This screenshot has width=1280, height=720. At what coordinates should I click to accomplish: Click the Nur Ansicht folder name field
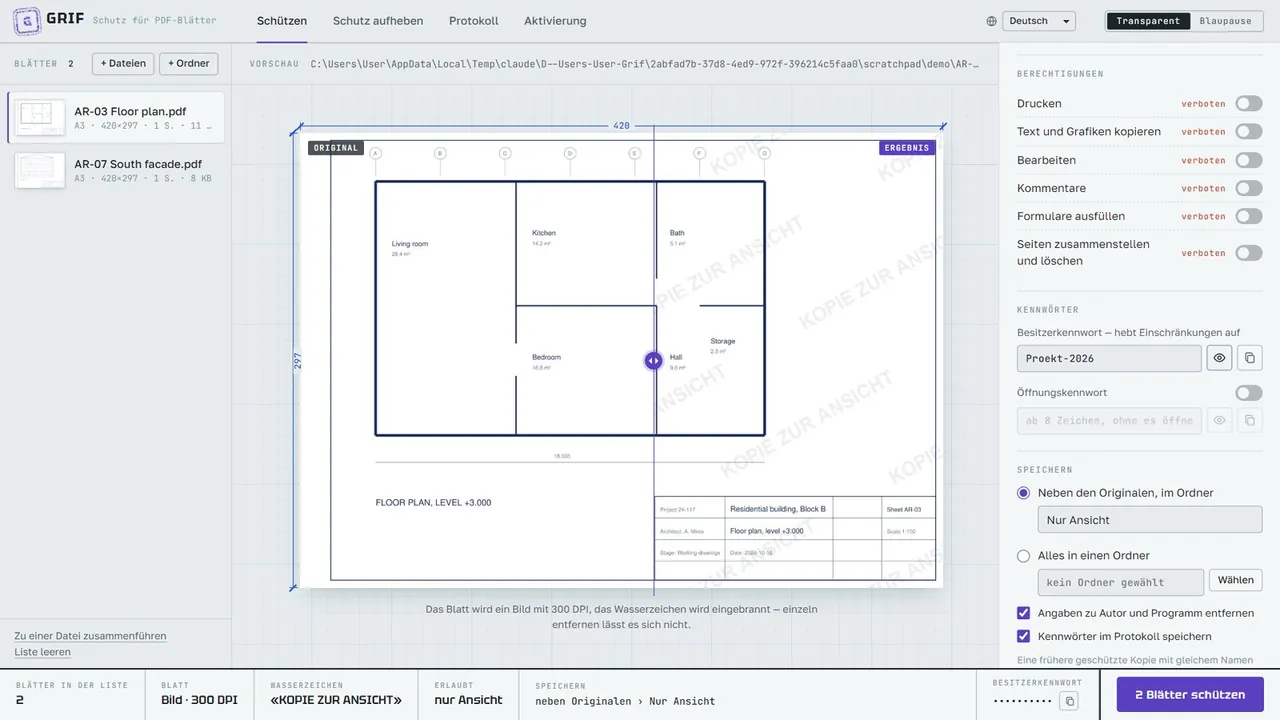click(1150, 520)
